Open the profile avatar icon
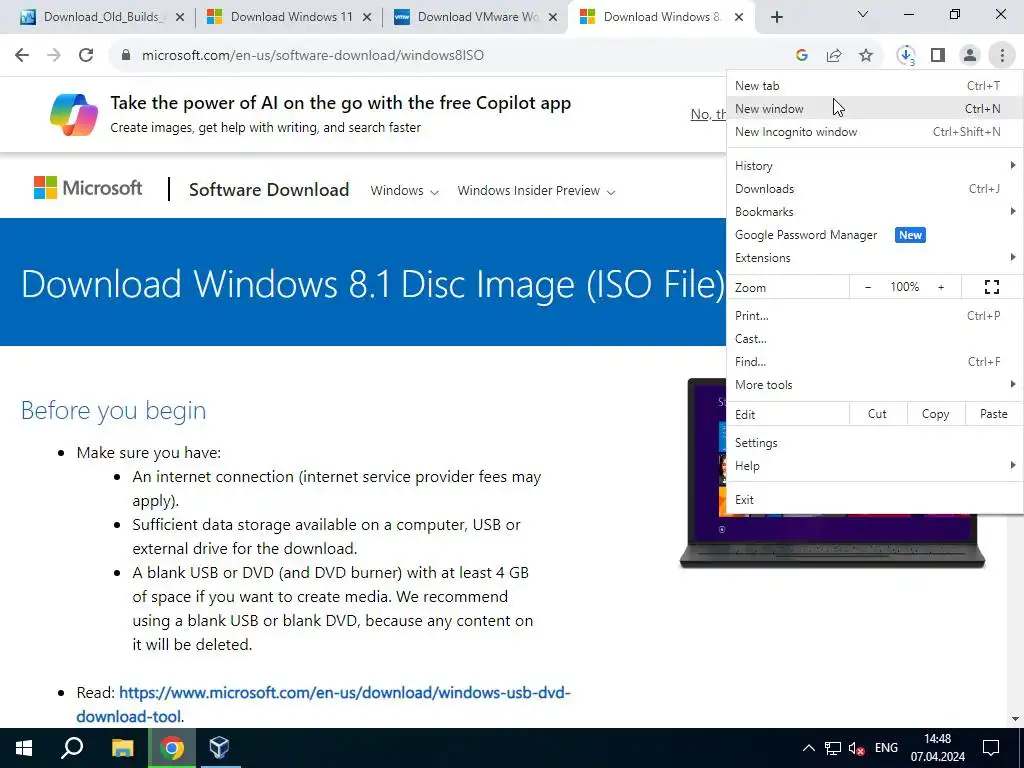Viewport: 1024px width, 768px height. (x=970, y=56)
